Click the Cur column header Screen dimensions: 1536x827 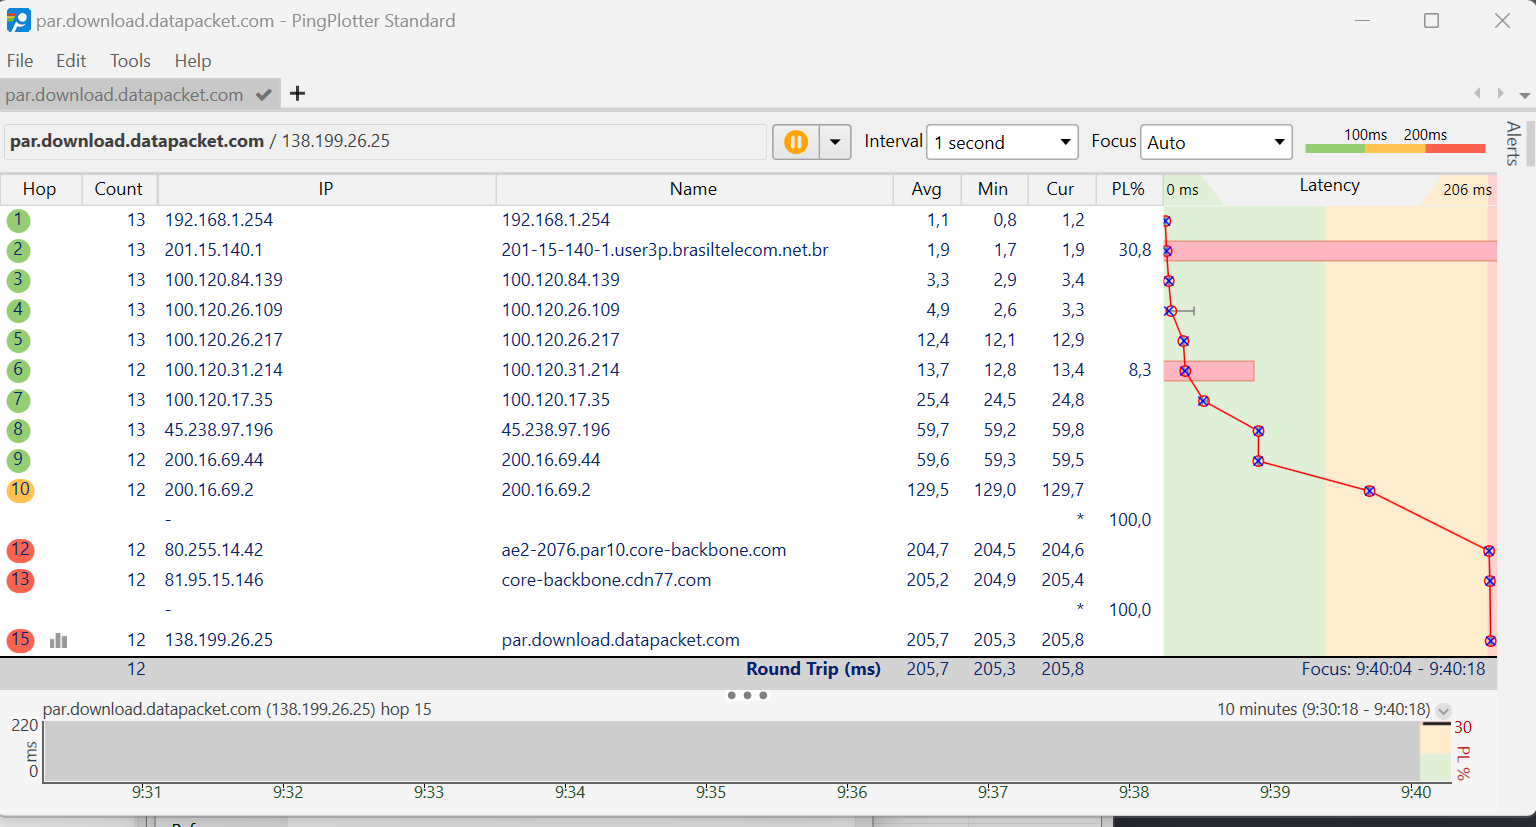(x=1060, y=189)
